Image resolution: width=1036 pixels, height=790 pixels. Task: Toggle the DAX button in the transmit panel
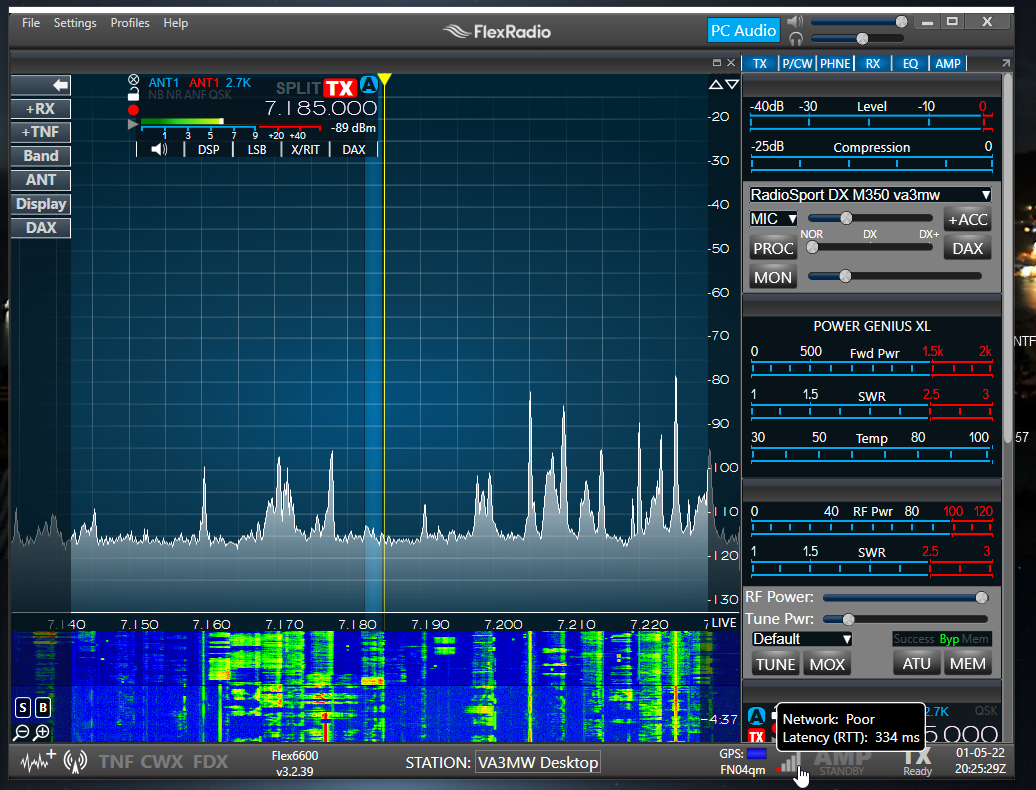tap(967, 248)
